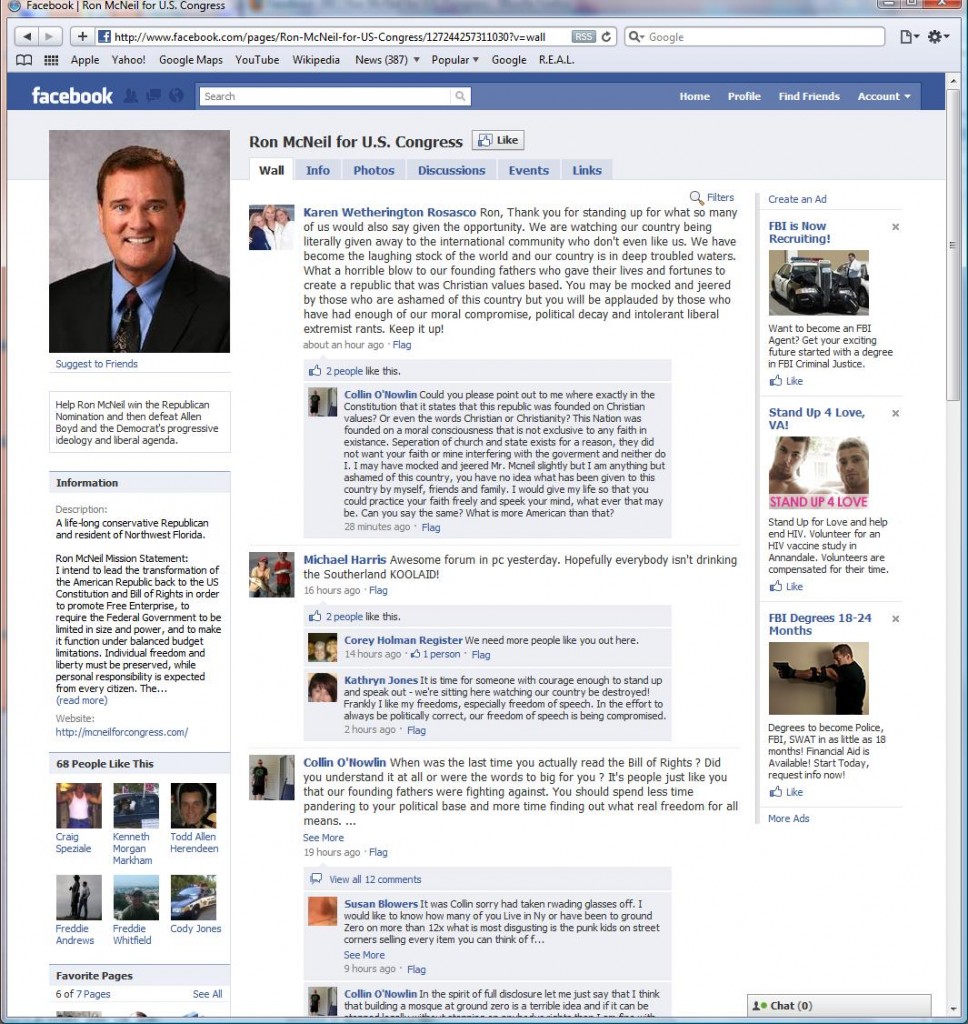Click the Facebook friend requests icon
This screenshot has height=1024, width=968.
point(130,96)
